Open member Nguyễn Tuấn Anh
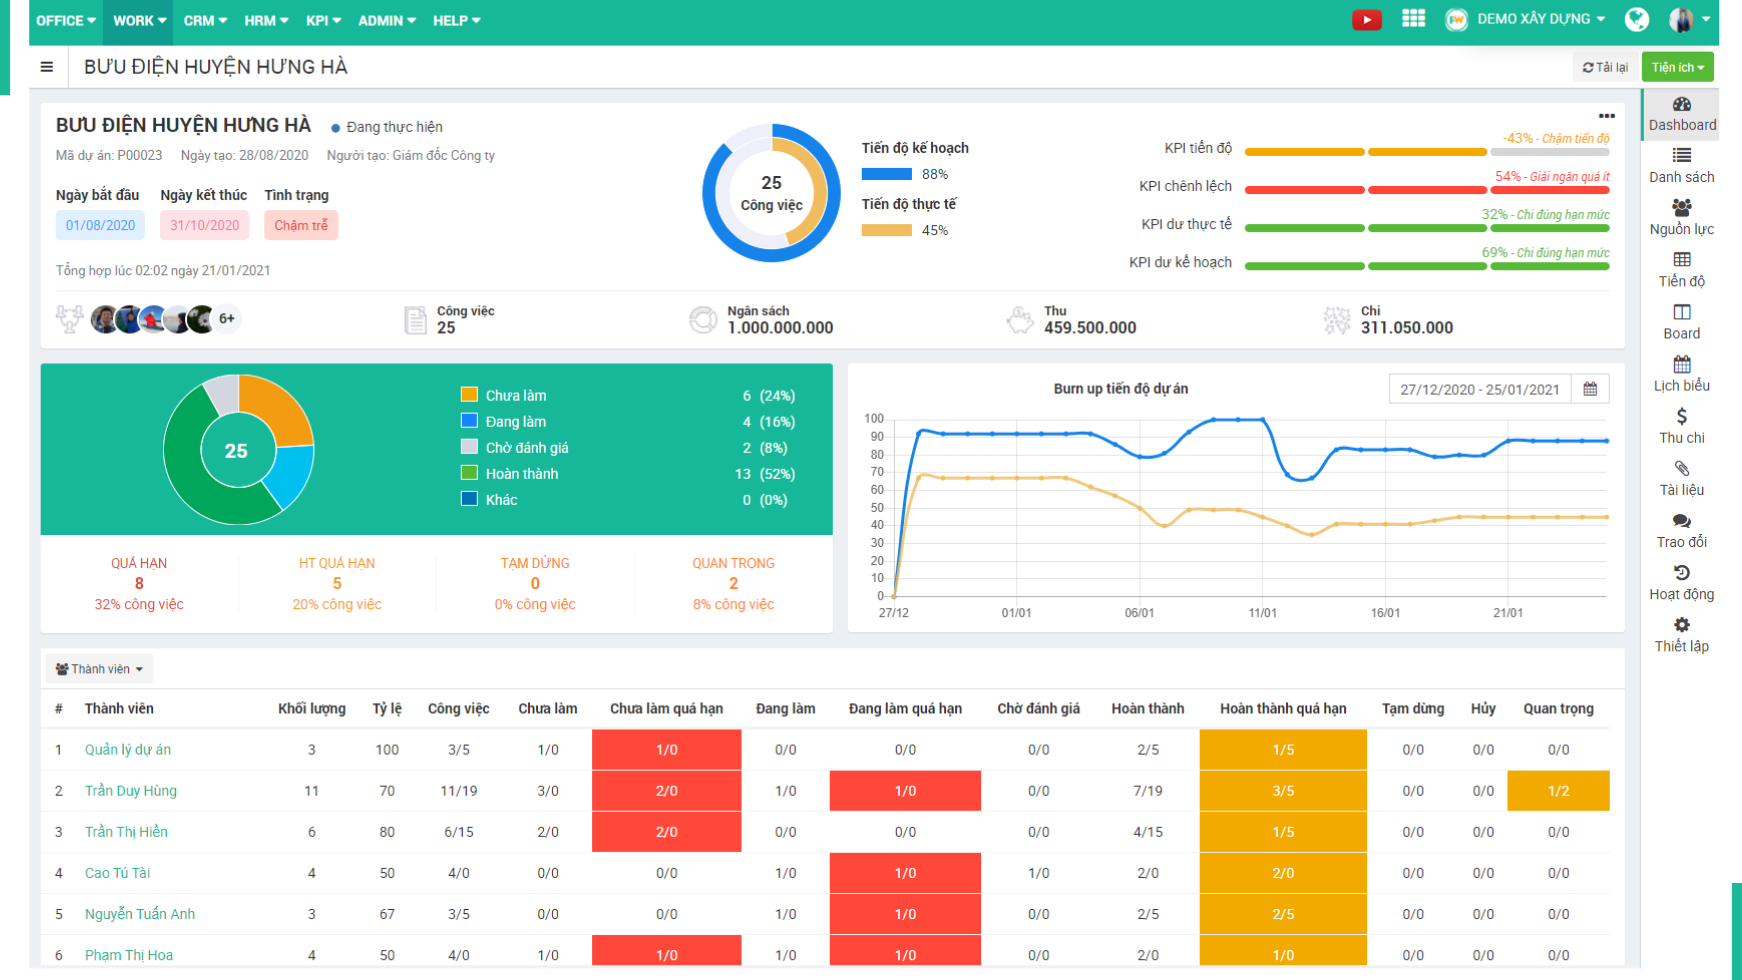The width and height of the screenshot is (1742, 980). click(140, 913)
